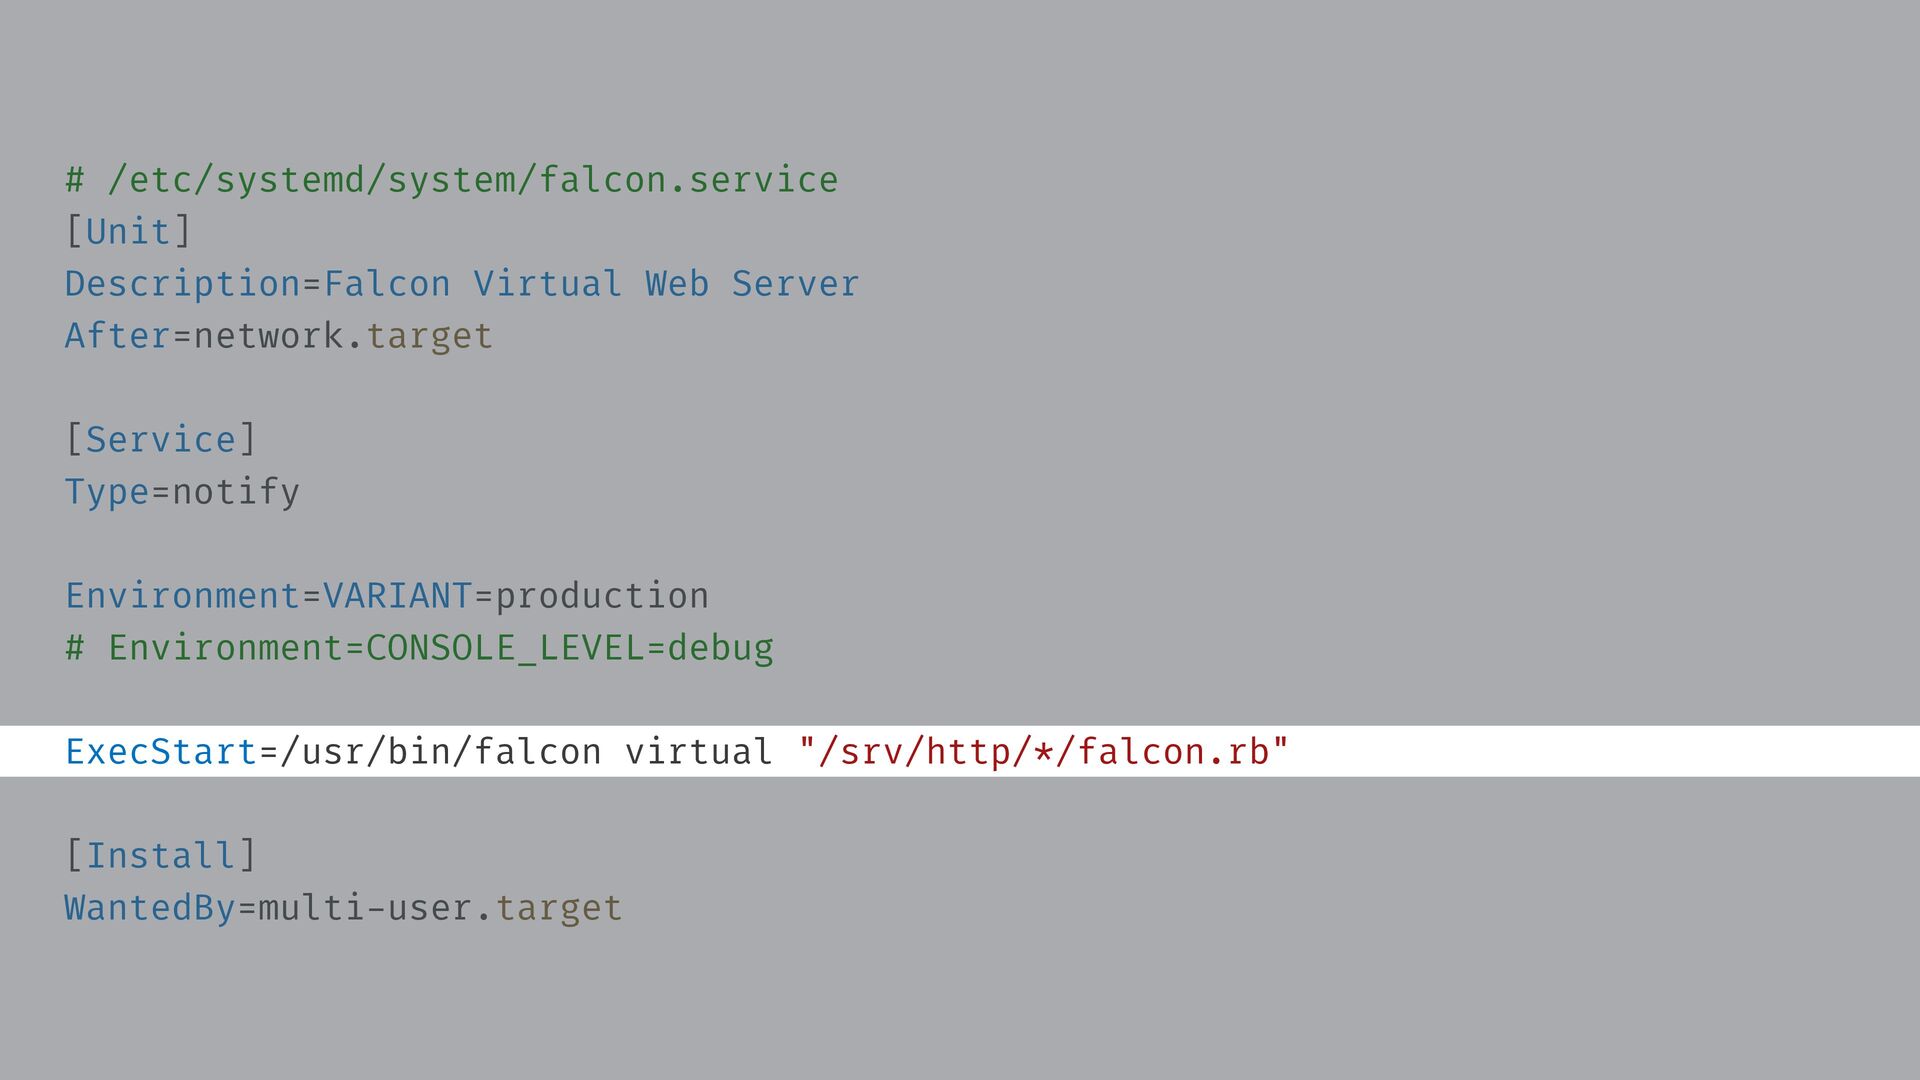The width and height of the screenshot is (1920, 1080).
Task: Click the WantedBy key
Action: pyautogui.click(x=150, y=908)
